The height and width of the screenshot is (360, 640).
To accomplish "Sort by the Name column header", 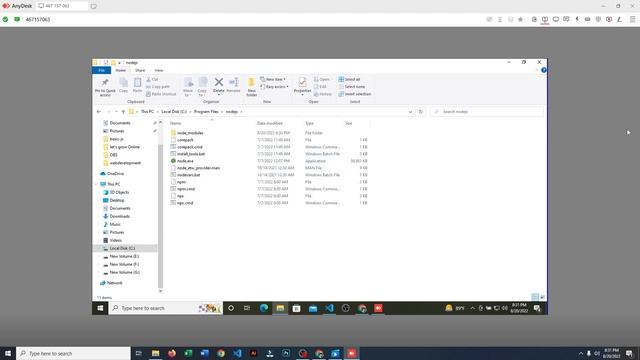I will (x=176, y=123).
